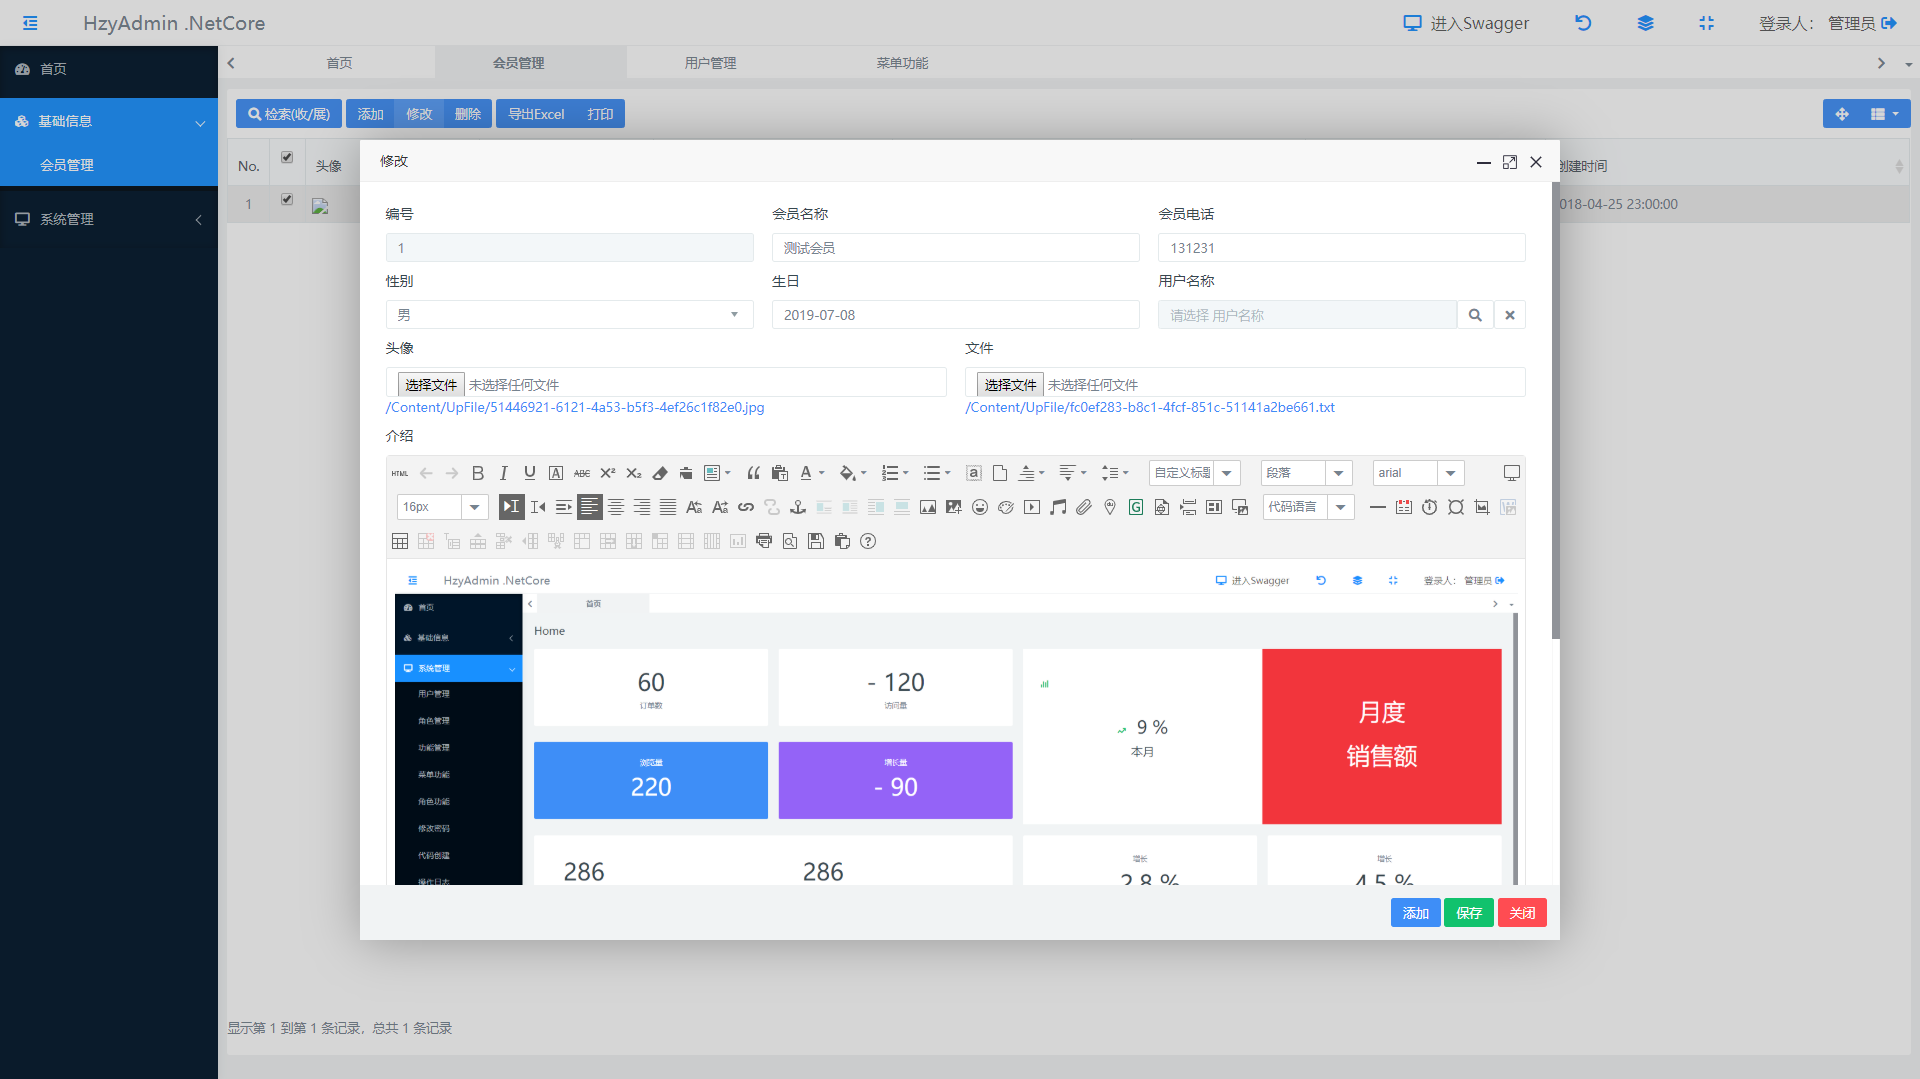Click the red 关闭 close button

(1522, 913)
